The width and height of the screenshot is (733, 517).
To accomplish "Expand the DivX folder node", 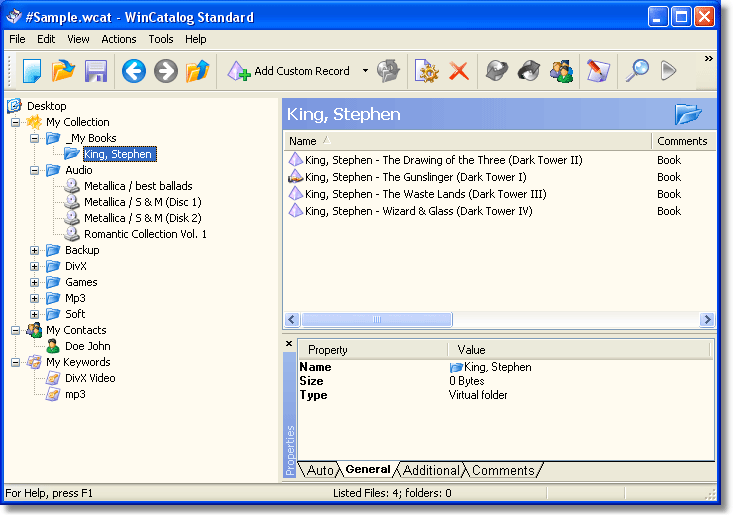I will coord(34,266).
